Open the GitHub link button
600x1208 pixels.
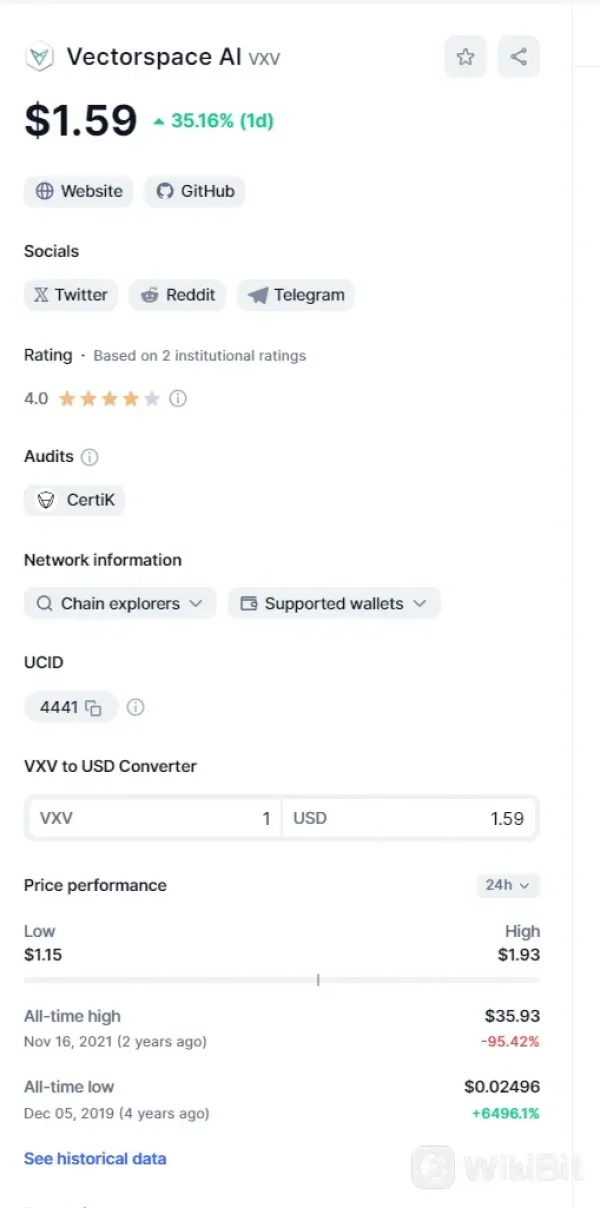[195, 191]
